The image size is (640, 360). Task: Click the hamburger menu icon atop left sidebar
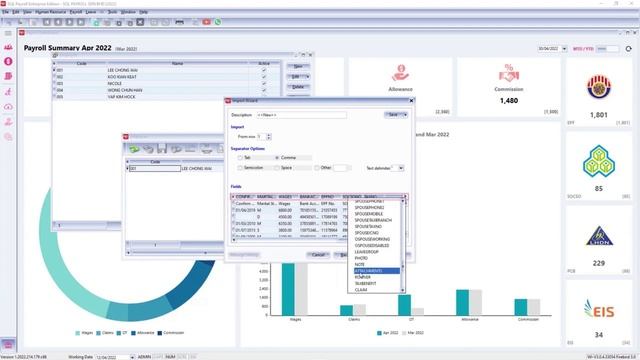coord(8,33)
